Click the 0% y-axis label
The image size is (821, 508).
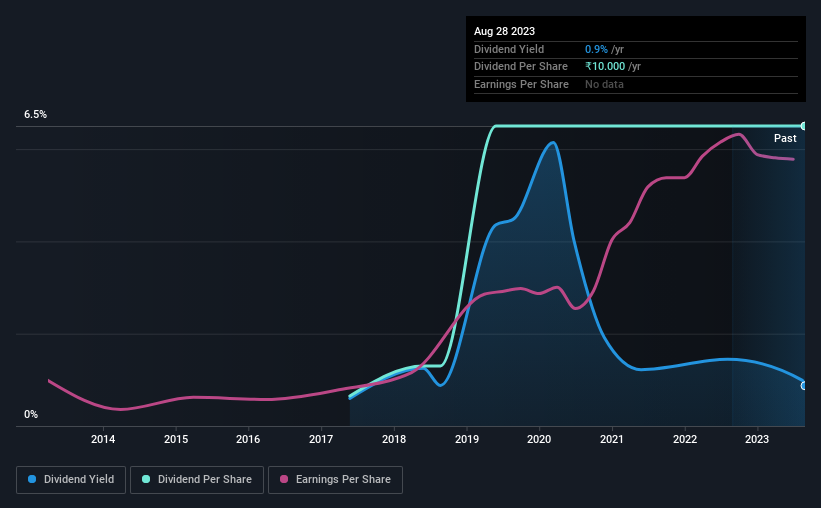[31, 414]
